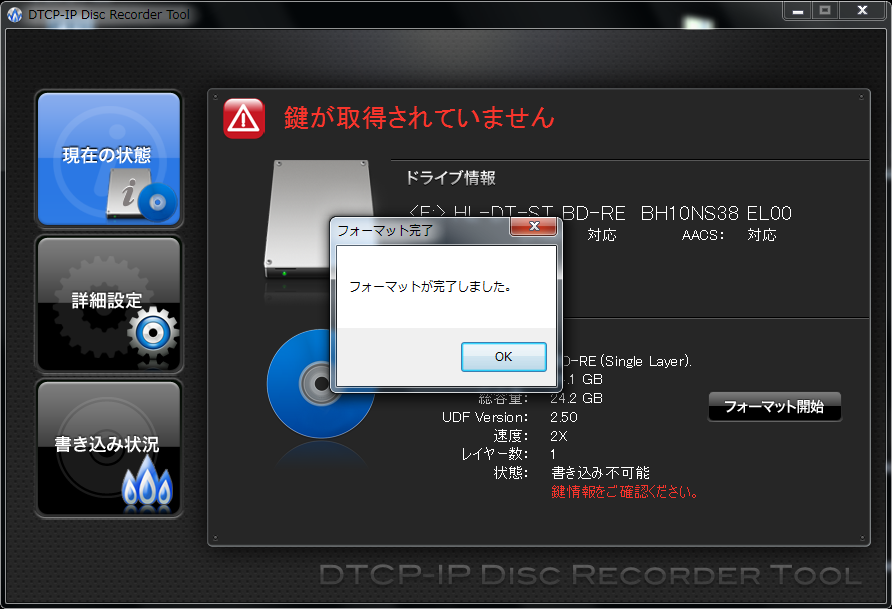This screenshot has height=609, width=892.
Task: Close the フォーマット完了 dialog with the red X
Action: pyautogui.click(x=534, y=226)
